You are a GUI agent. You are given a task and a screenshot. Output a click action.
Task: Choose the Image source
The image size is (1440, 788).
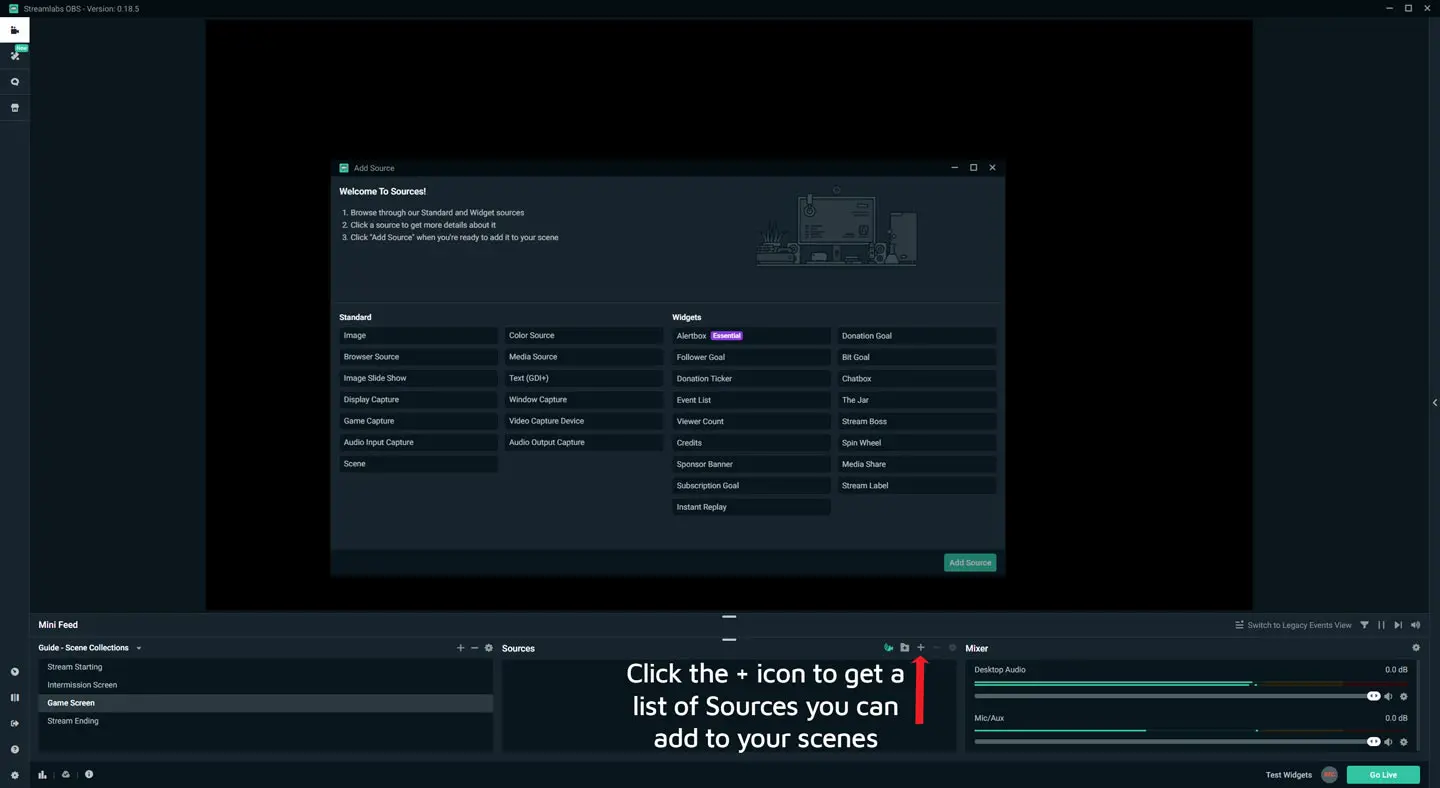point(418,336)
